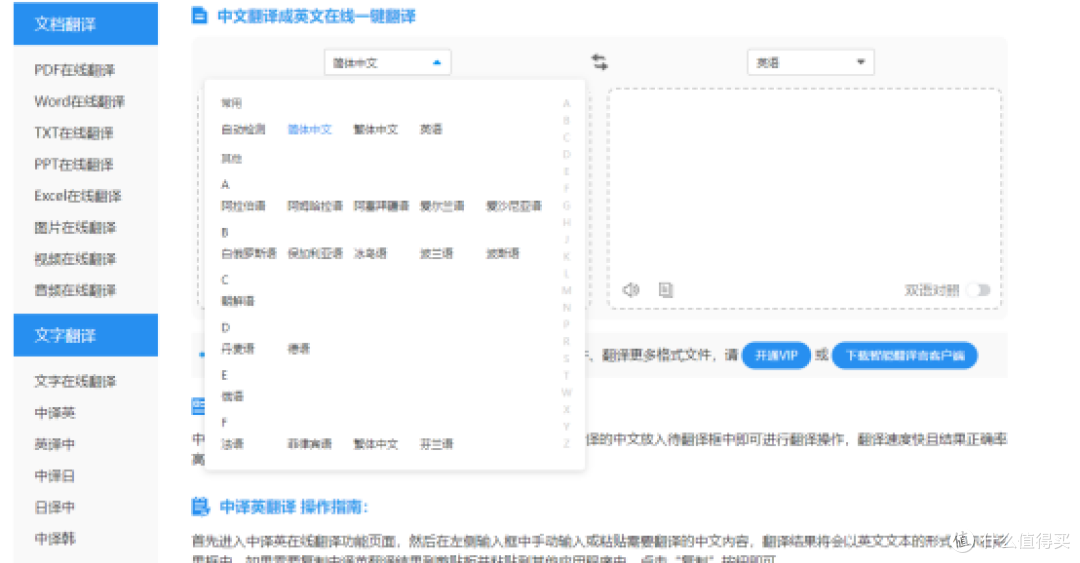Viewport: 1080px width, 563px height.
Task: Select 阿拉伯语 language option
Action: pos(243,206)
